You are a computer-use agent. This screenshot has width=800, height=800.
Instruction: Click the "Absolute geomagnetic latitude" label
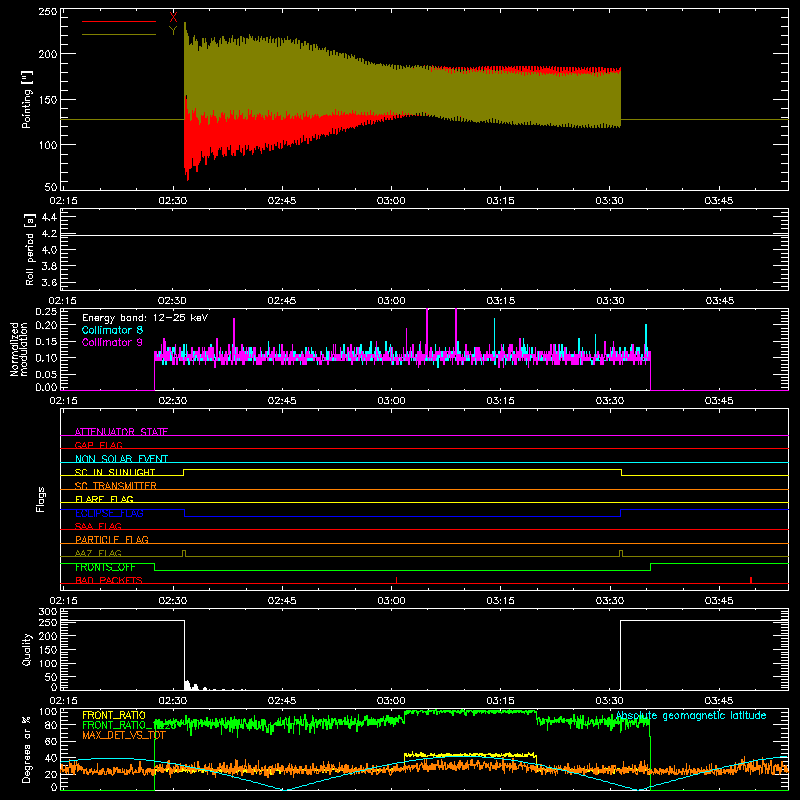[691, 716]
